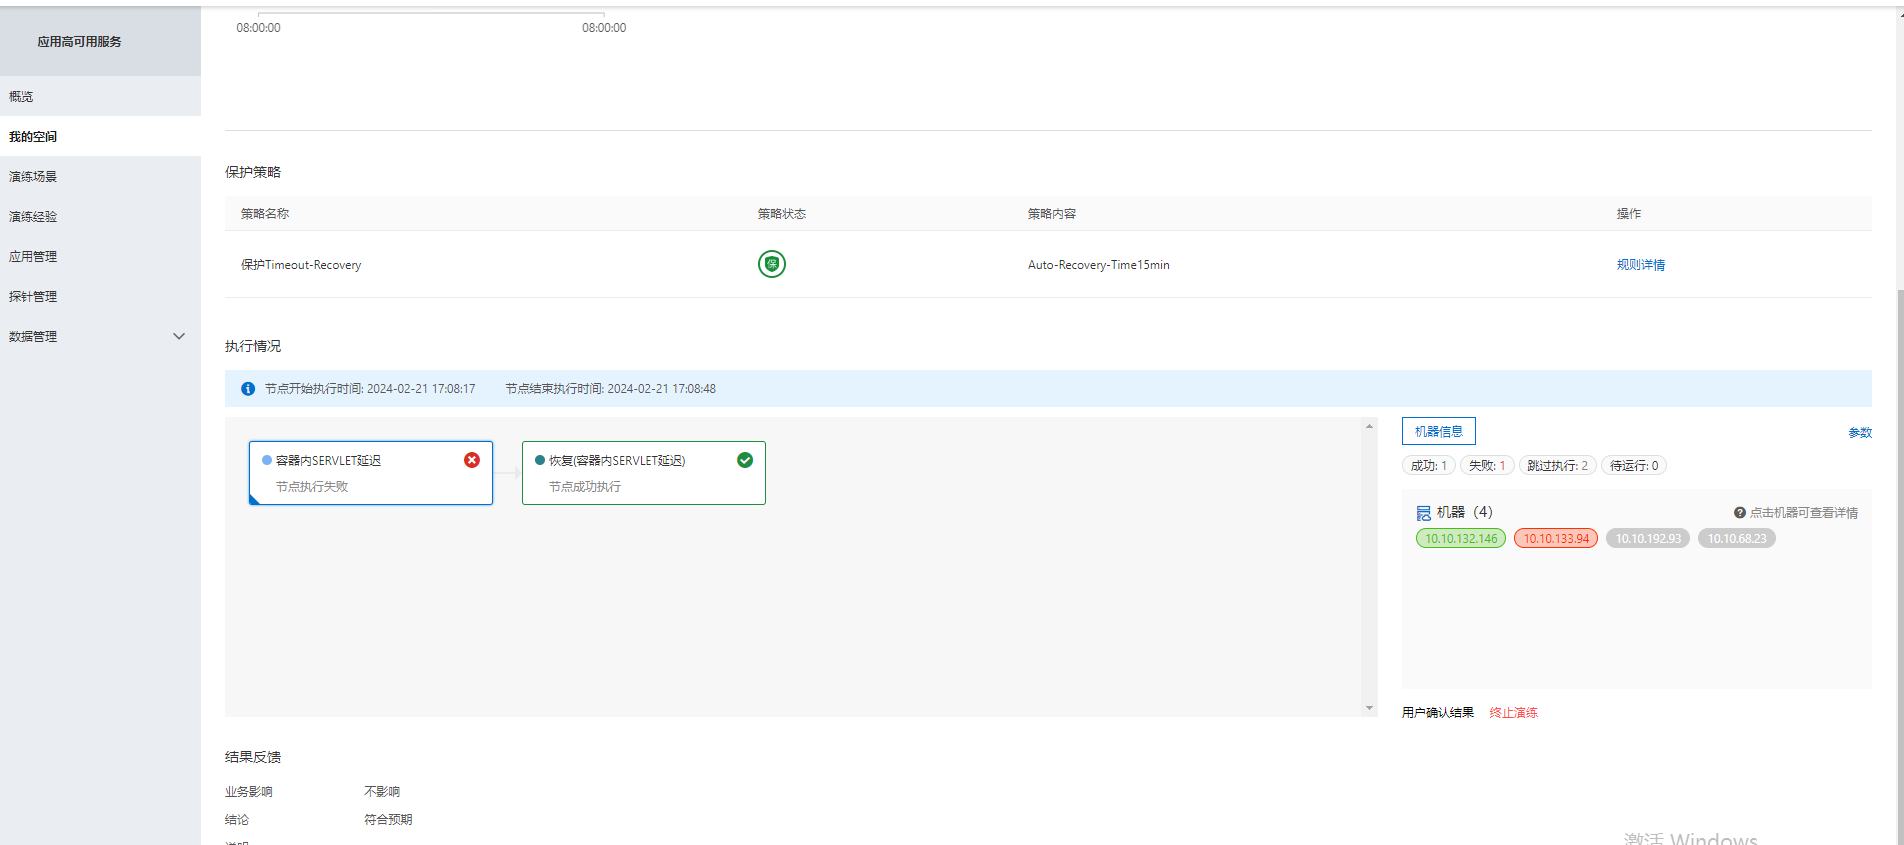Open the 参数 link
The height and width of the screenshot is (845, 1904).
1860,433
